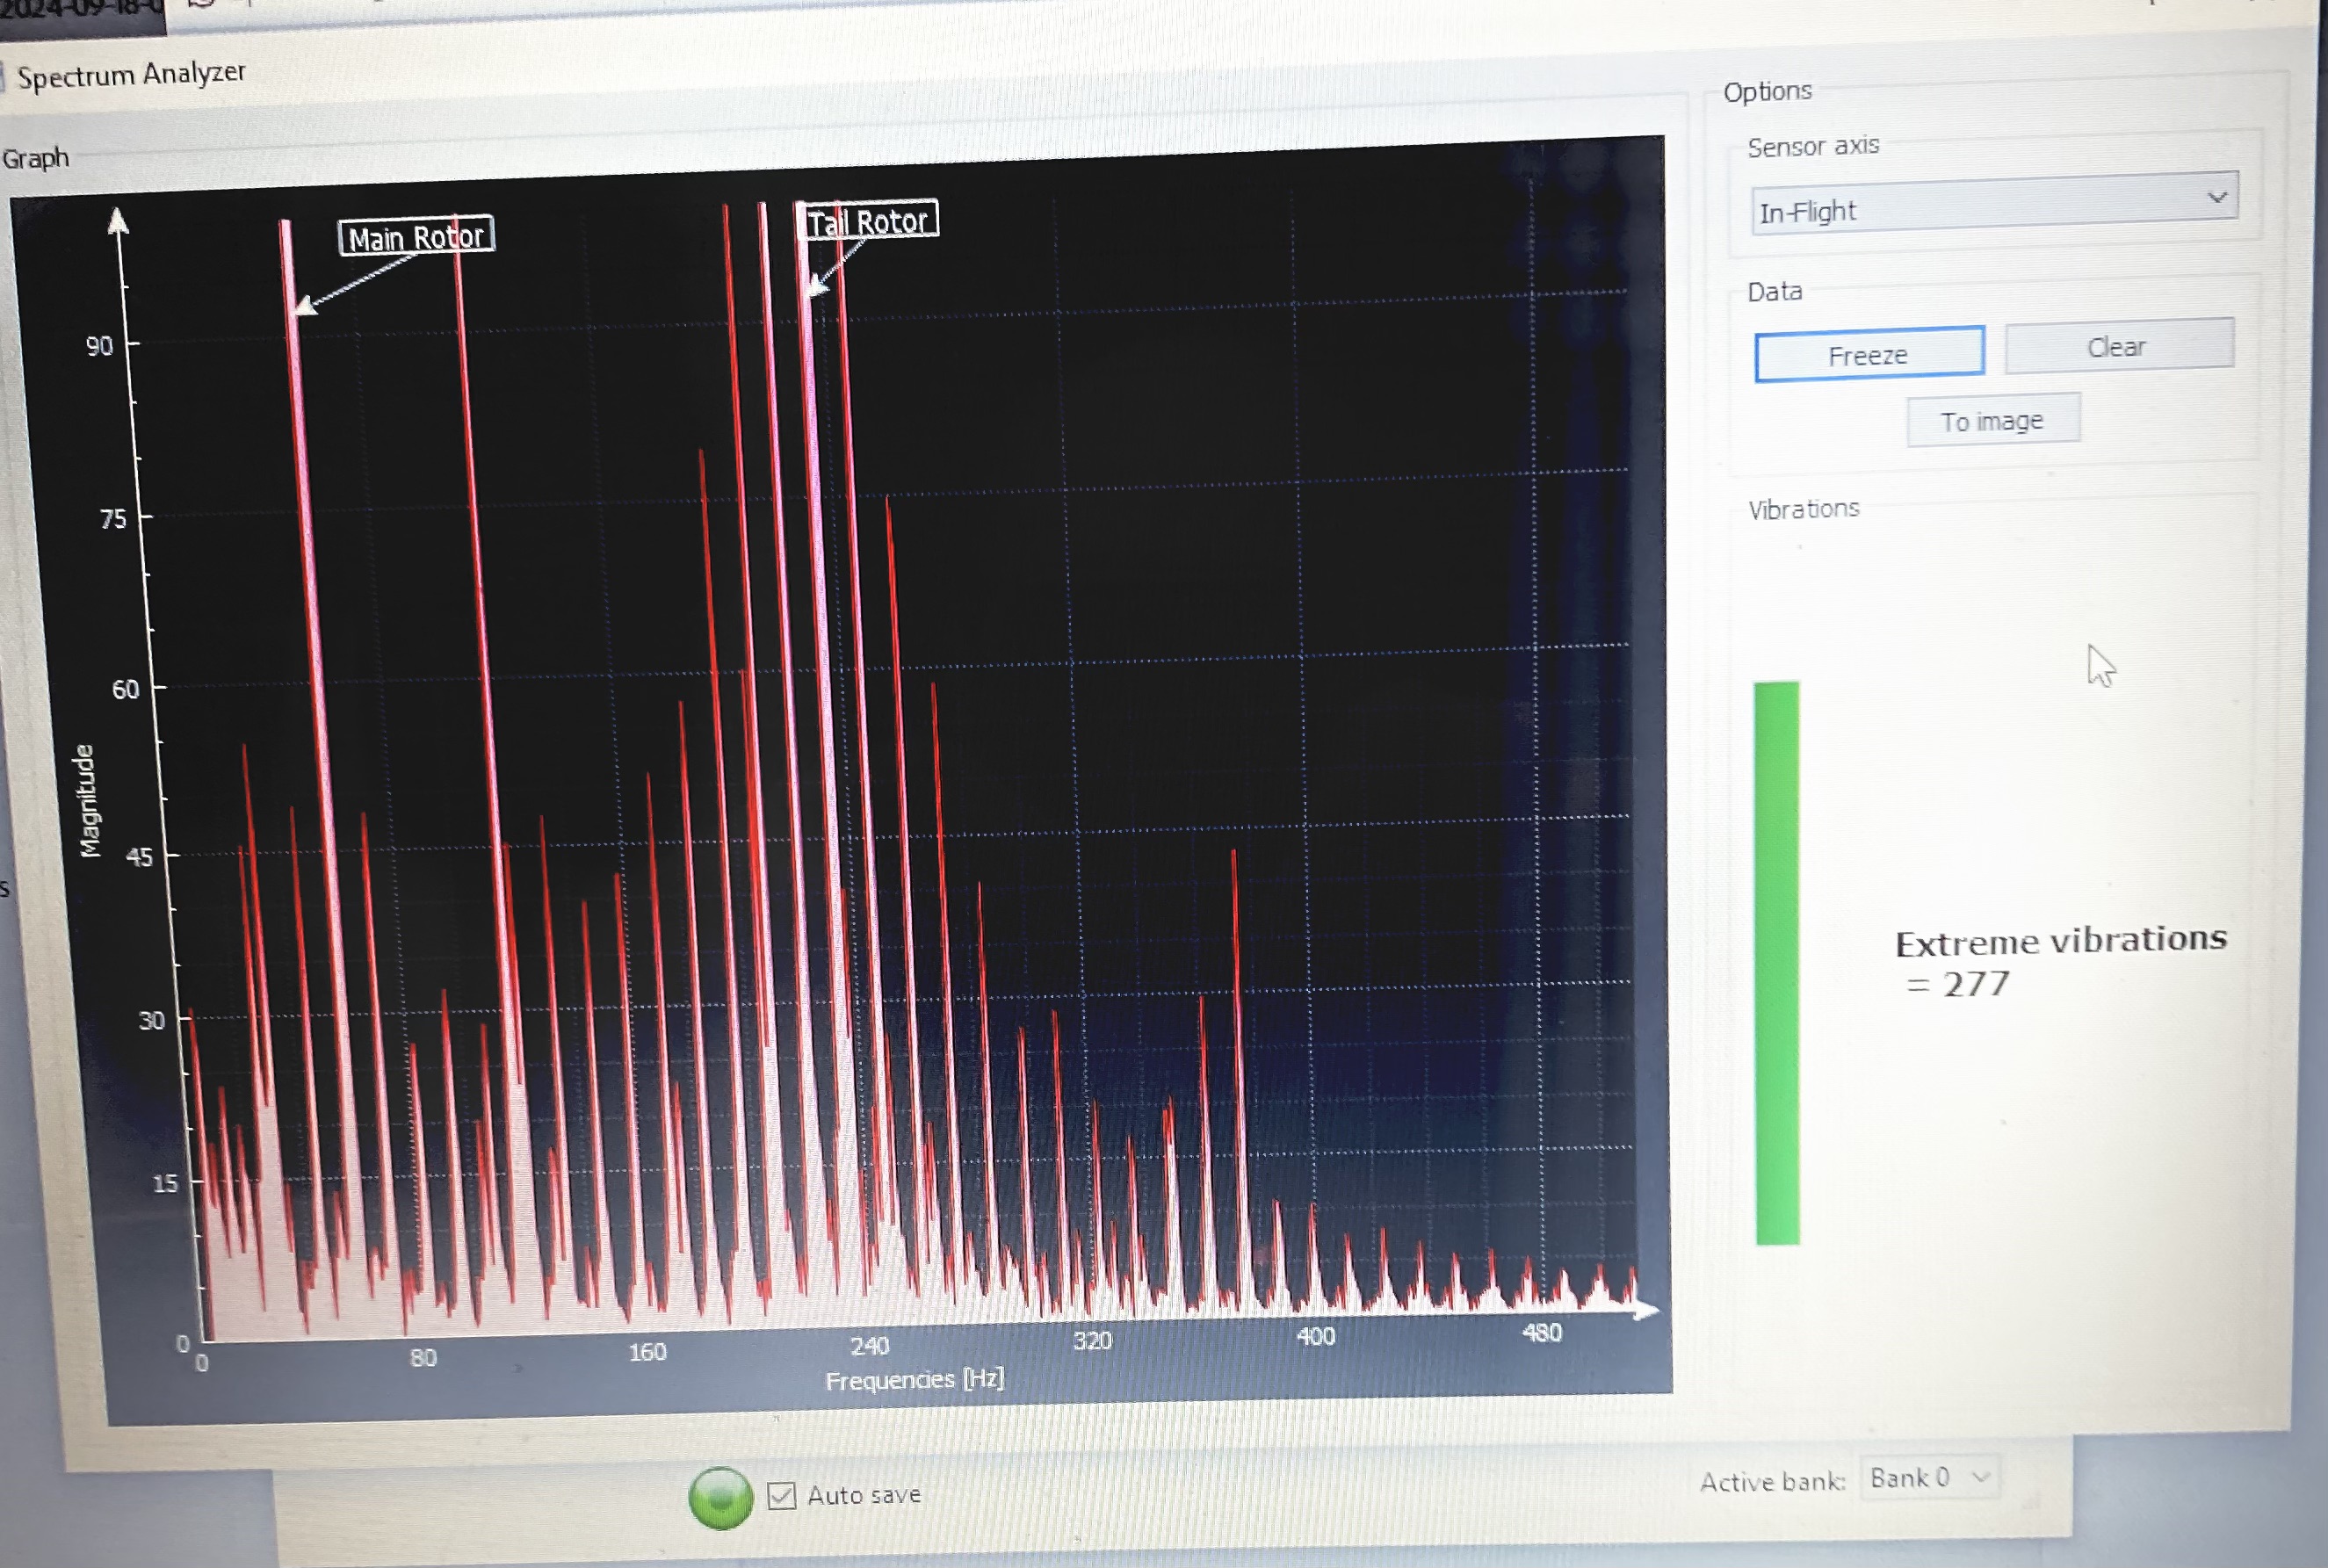Toggle the Auto save checkbox
Viewport: 2328px width, 1568px height.
[782, 1496]
